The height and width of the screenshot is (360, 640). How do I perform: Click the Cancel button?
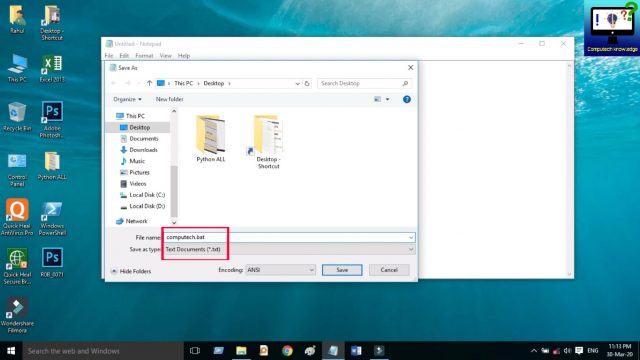click(389, 270)
